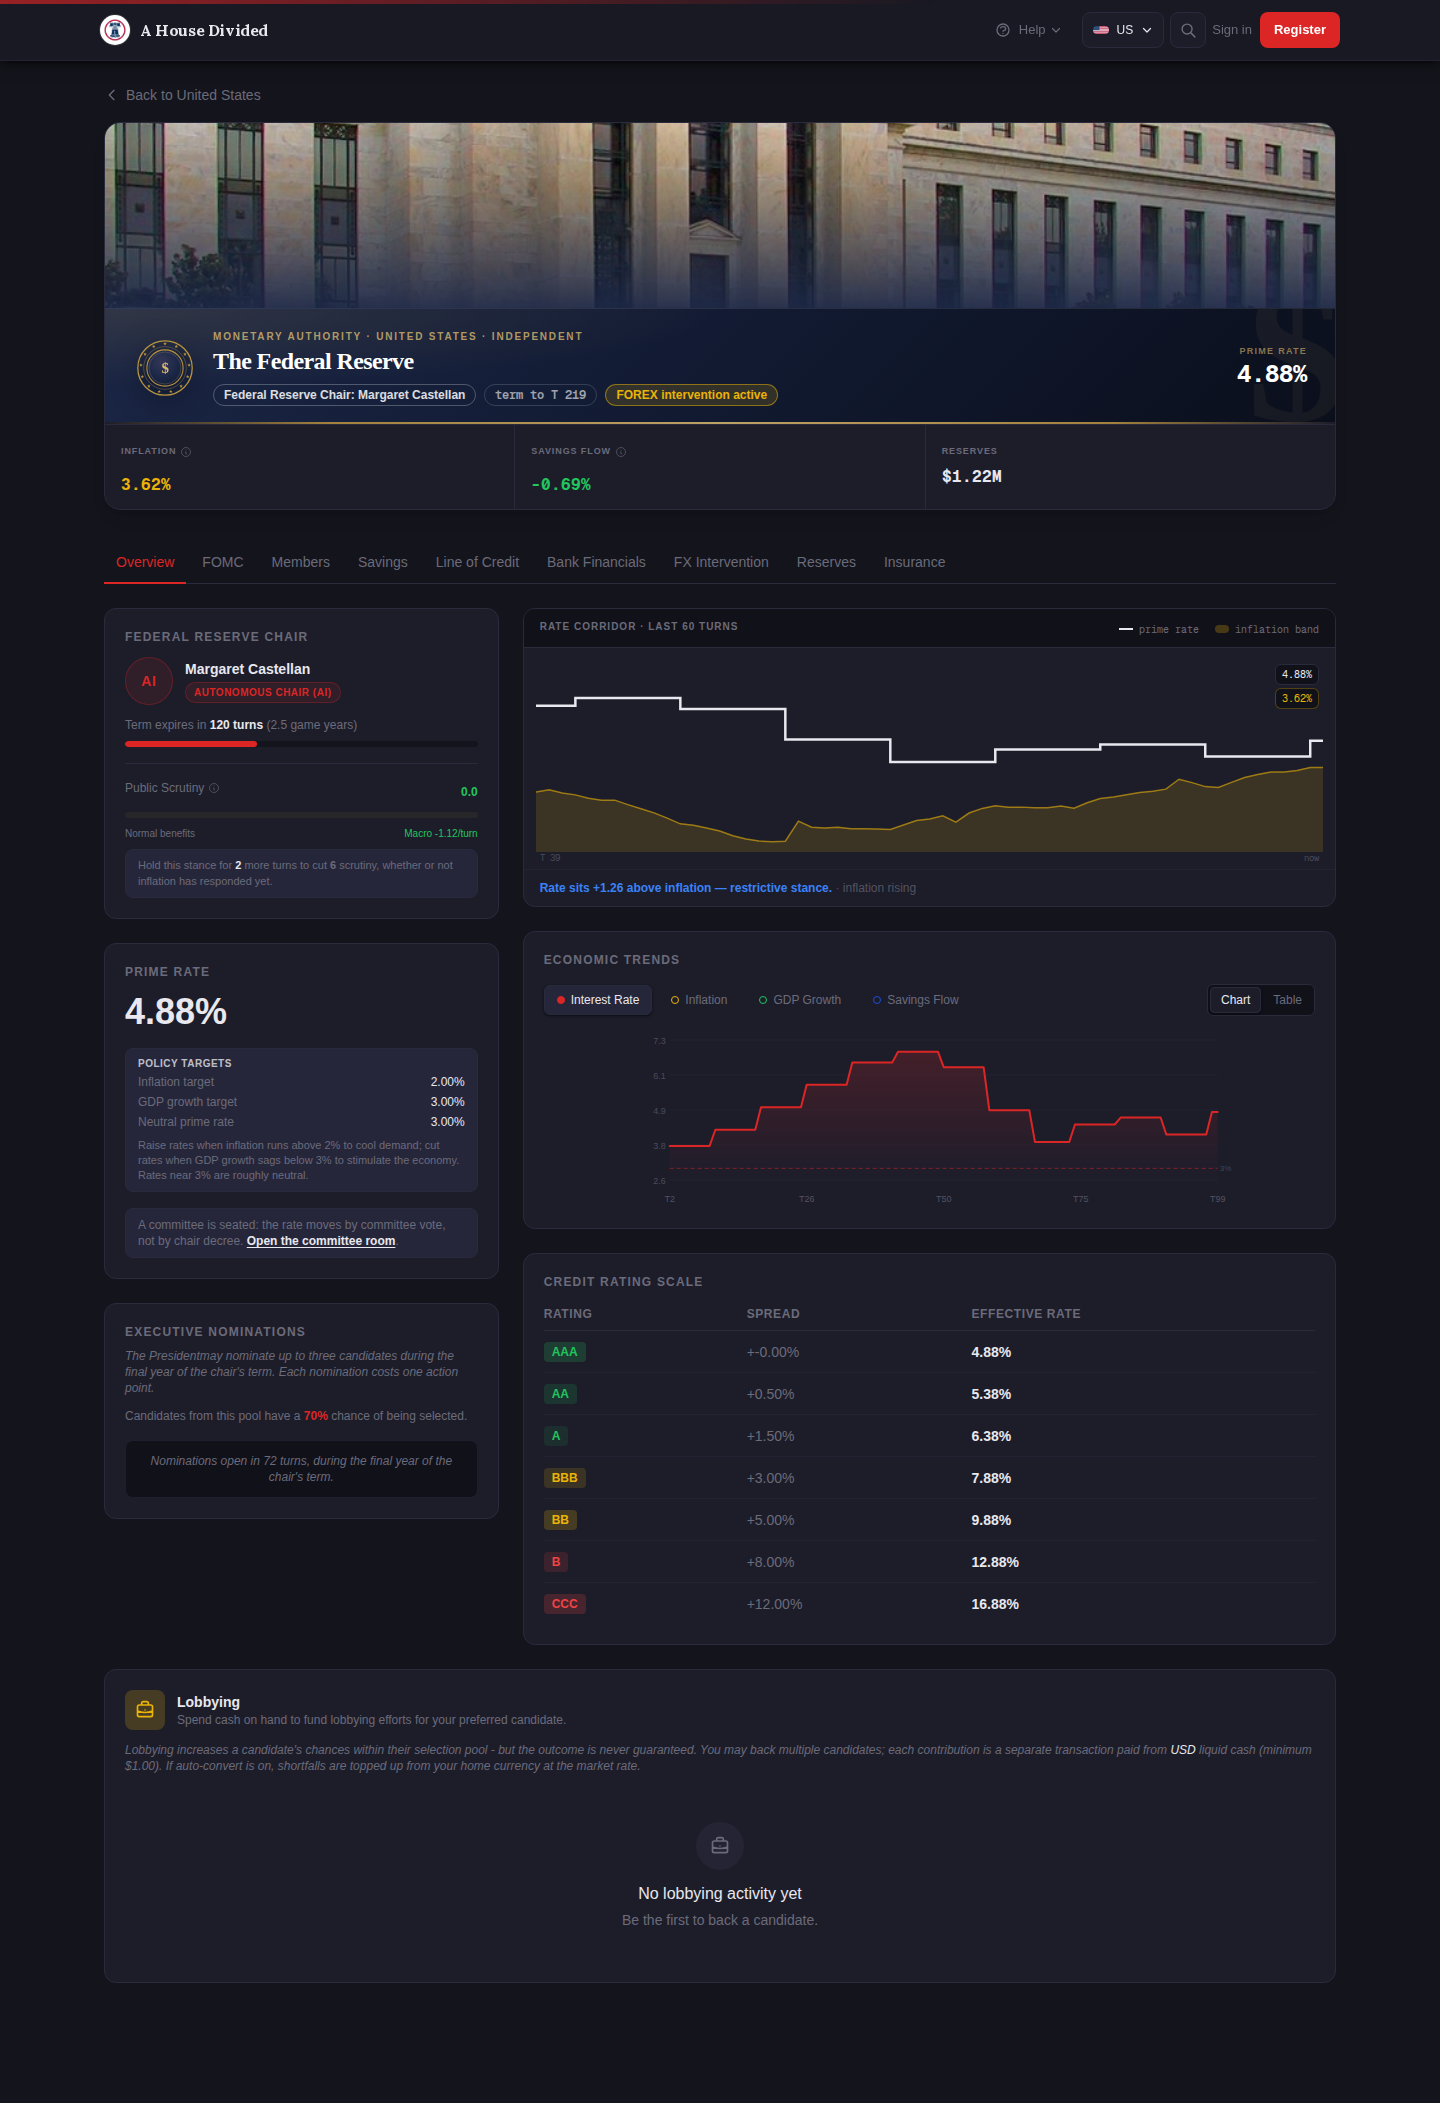Click the Register button

pyautogui.click(x=1299, y=30)
